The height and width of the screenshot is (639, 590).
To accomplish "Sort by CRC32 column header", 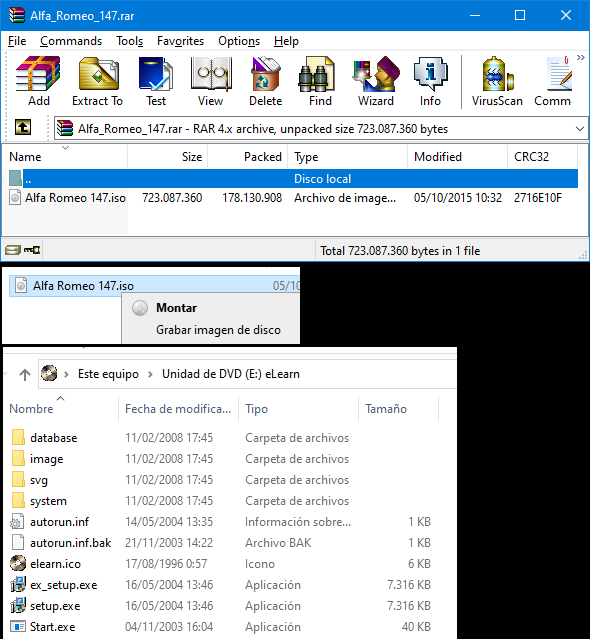I will tap(542, 157).
